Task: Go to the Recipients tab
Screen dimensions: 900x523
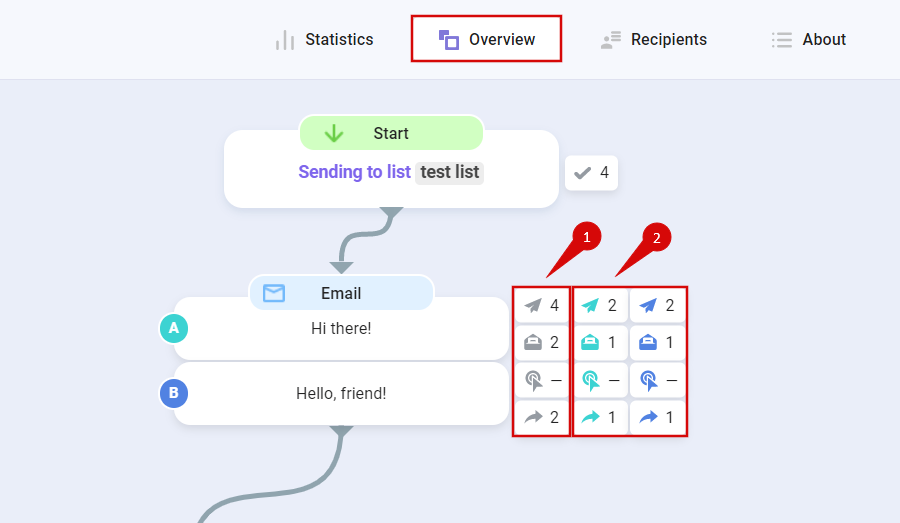Action: click(x=654, y=40)
